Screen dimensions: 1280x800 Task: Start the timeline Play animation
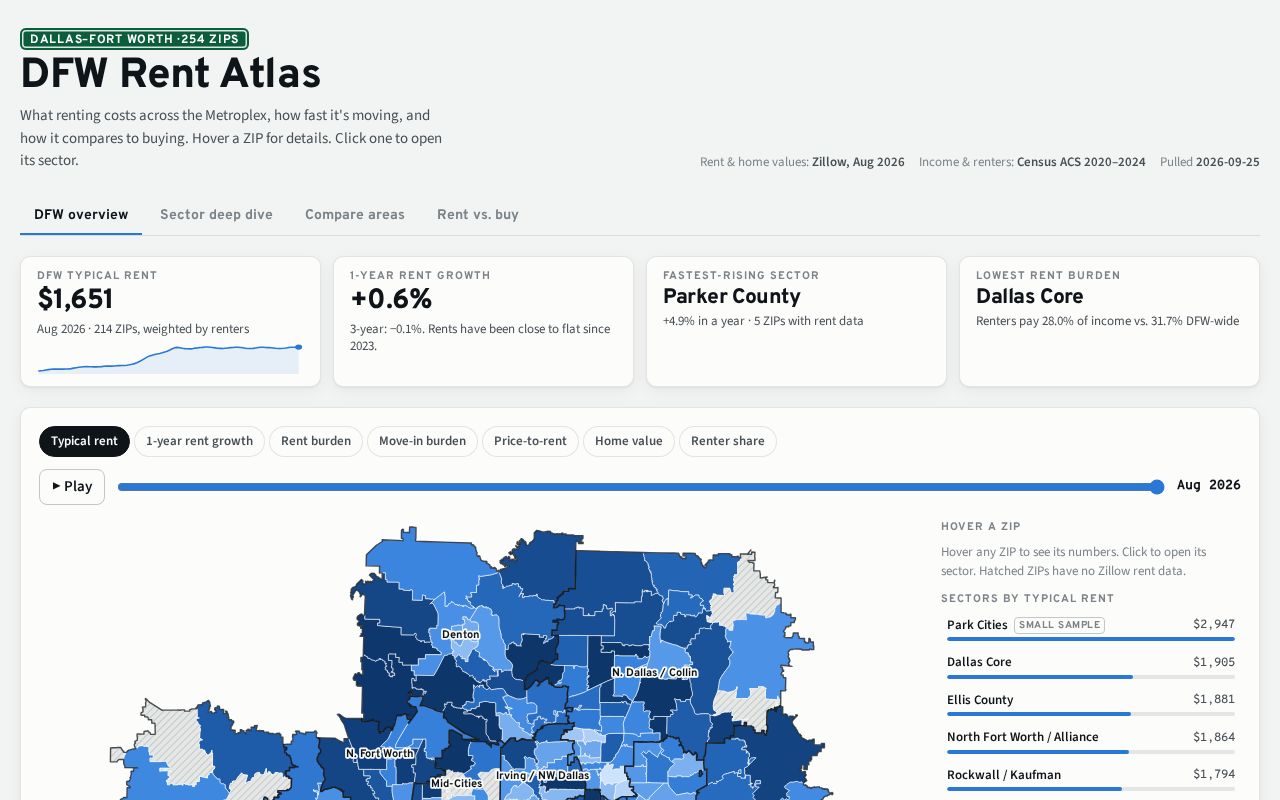tap(72, 487)
